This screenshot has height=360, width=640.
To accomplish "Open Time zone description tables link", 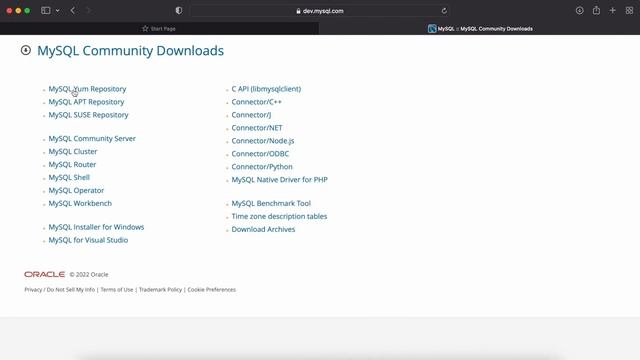I will click(279, 216).
